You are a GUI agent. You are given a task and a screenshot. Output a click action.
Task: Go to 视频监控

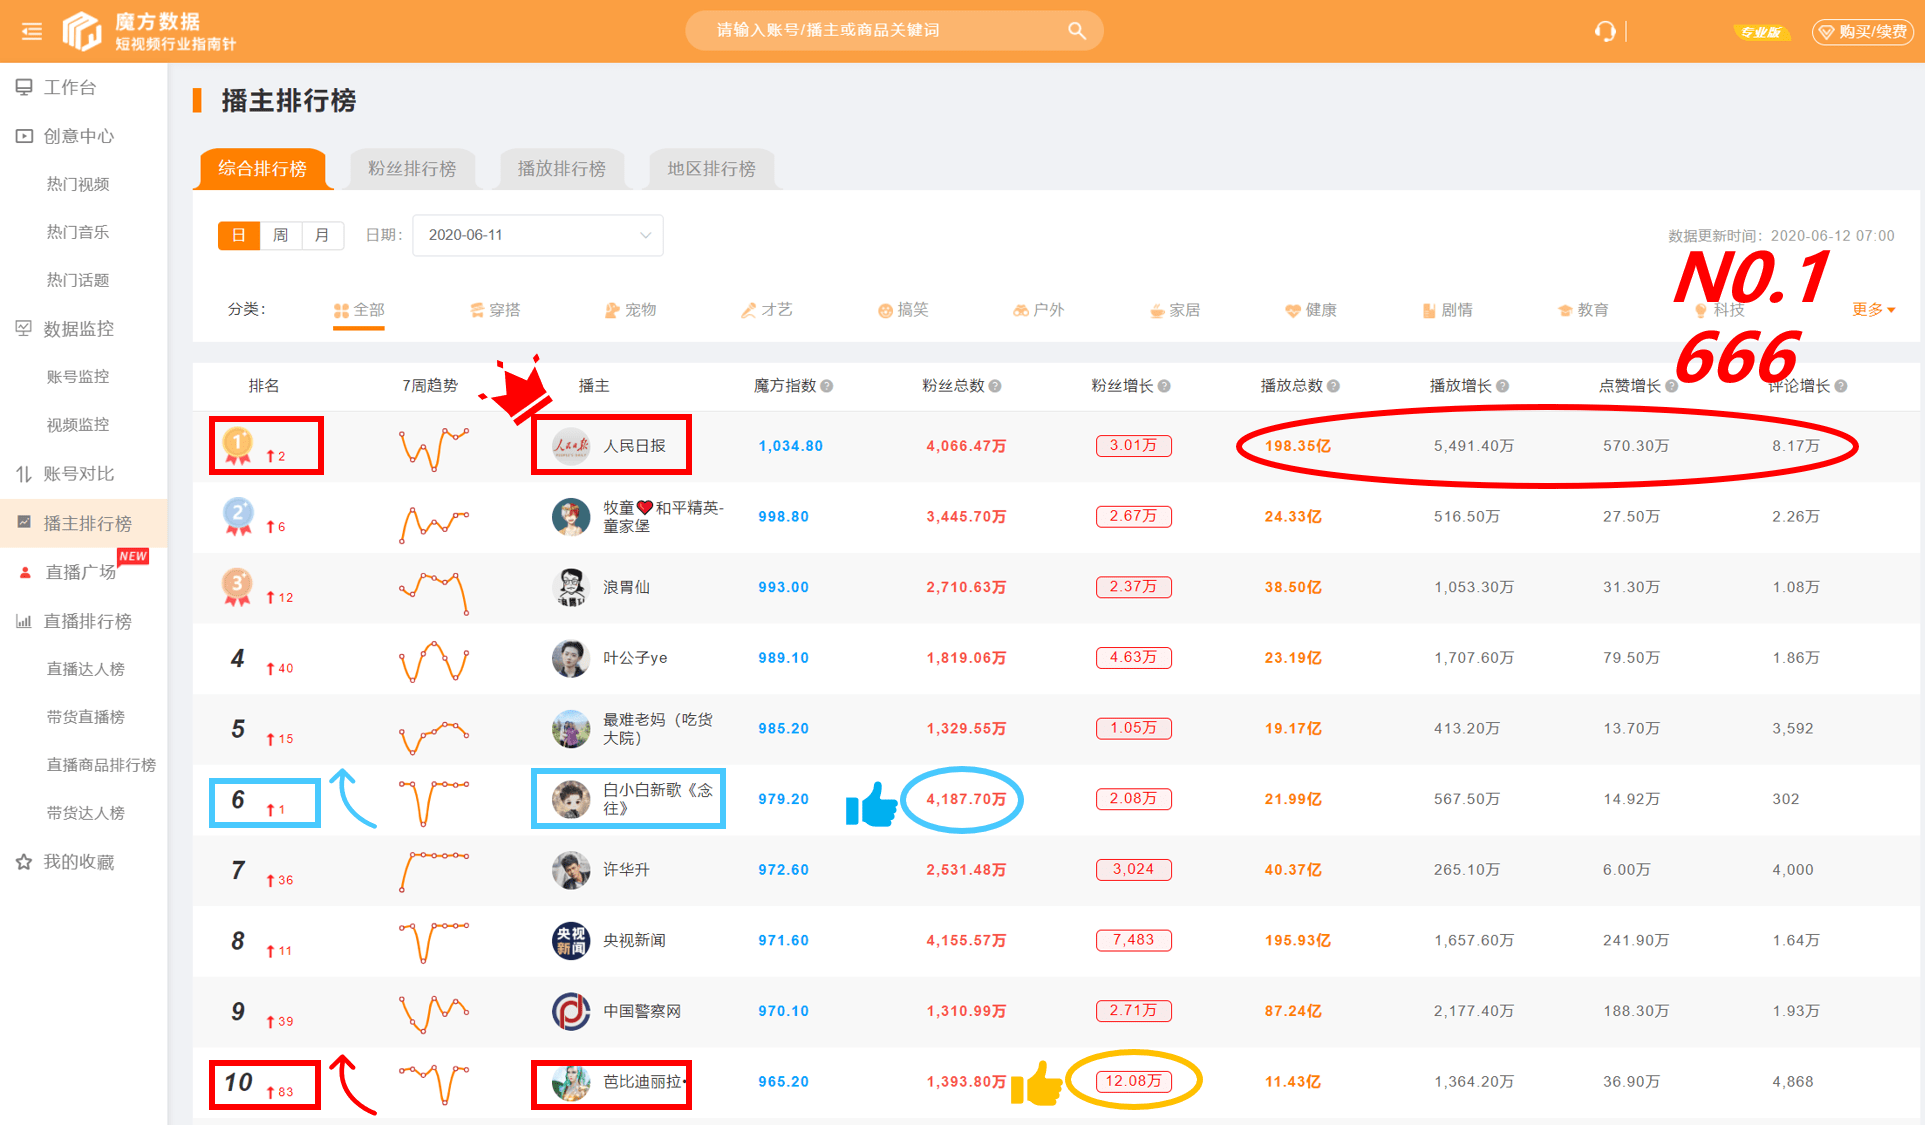coord(78,425)
